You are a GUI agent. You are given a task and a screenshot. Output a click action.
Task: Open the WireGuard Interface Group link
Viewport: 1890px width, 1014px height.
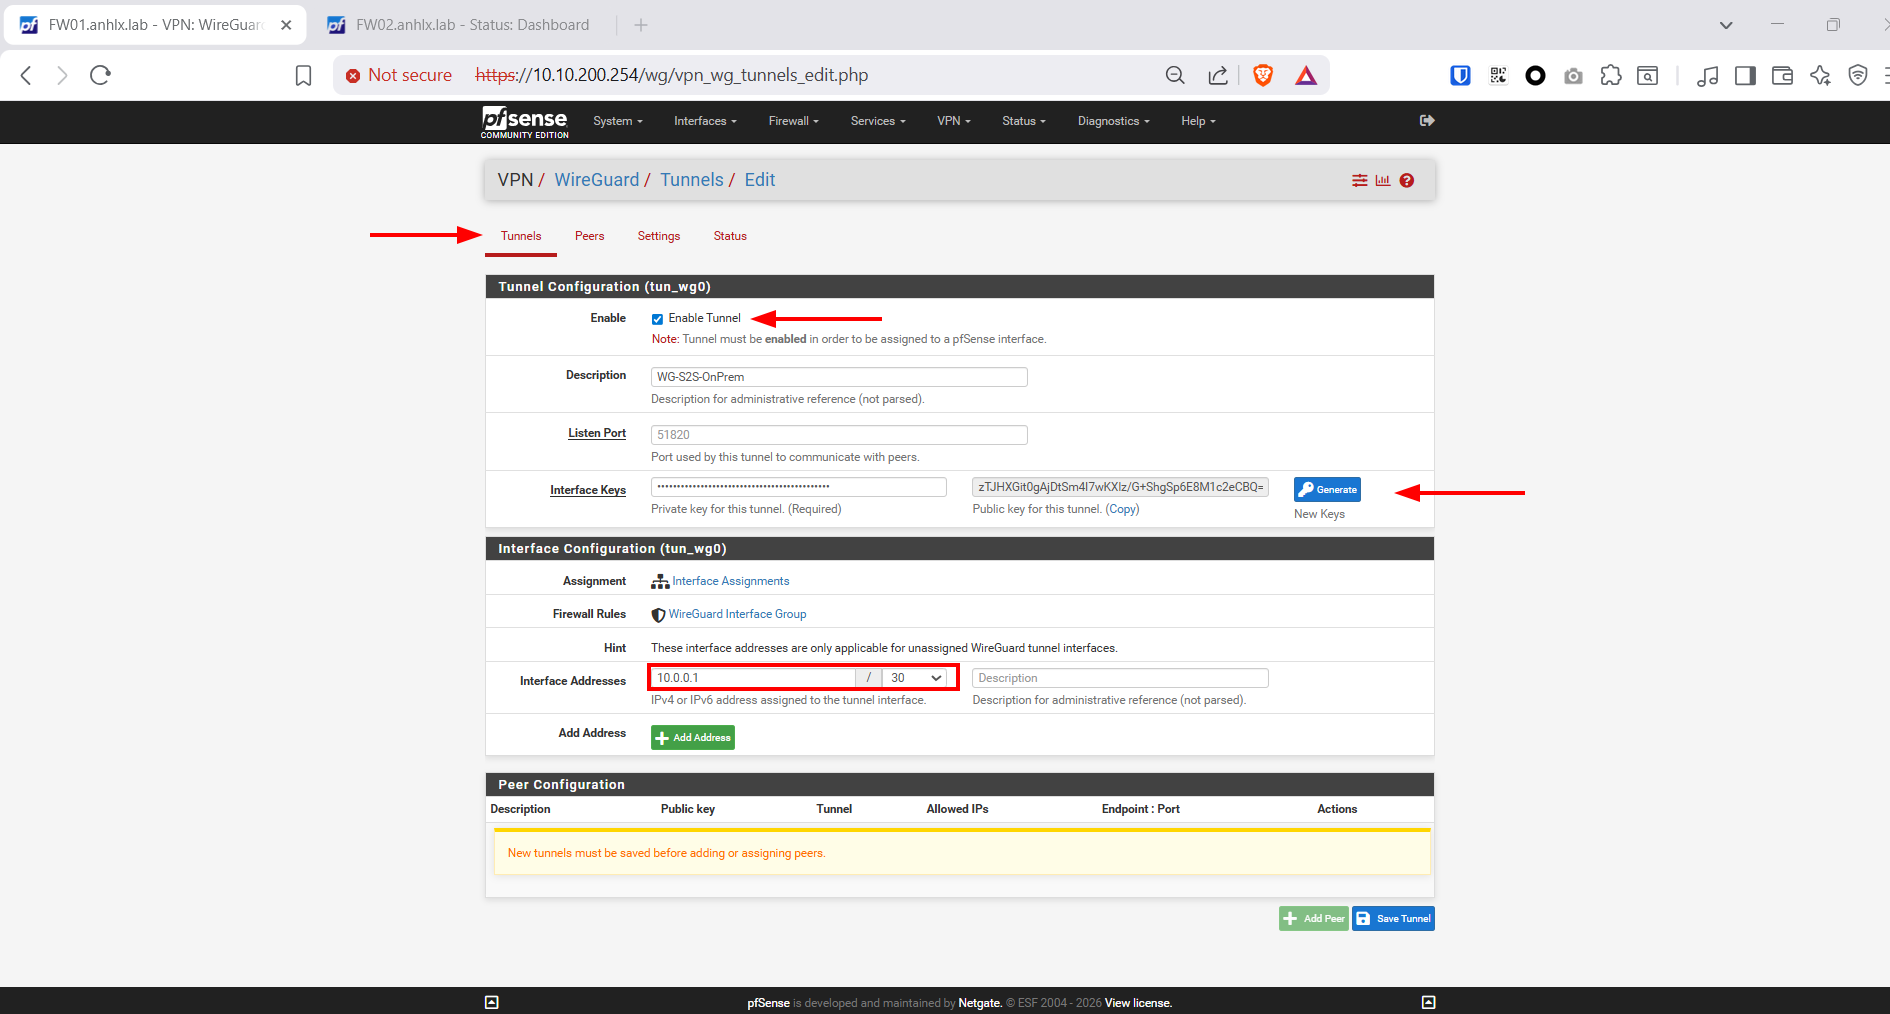pyautogui.click(x=737, y=614)
